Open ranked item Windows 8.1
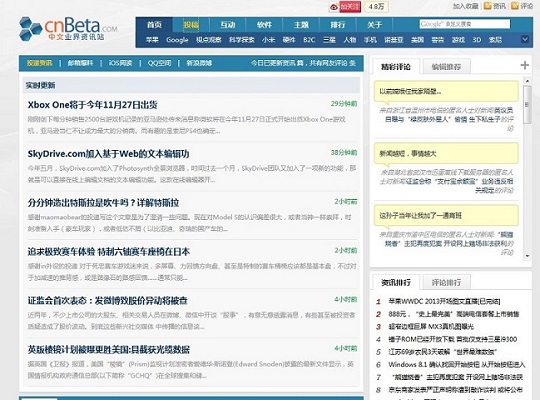 click(457, 364)
